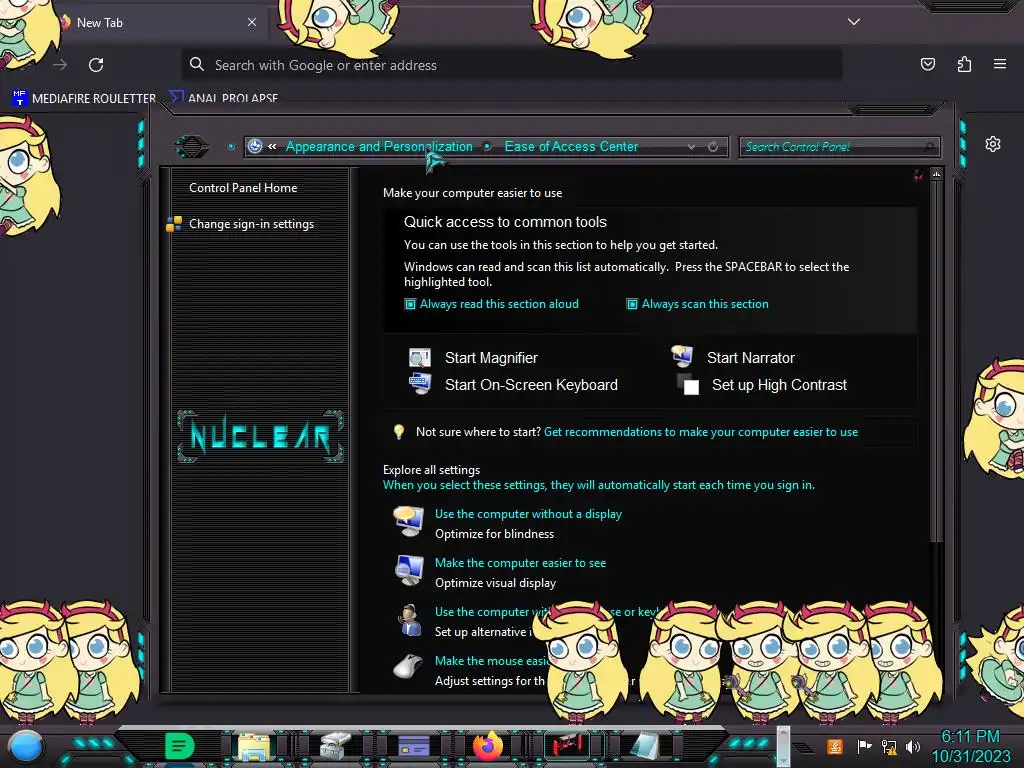
Task: Open the red-icon active taskbar app
Action: (567, 746)
